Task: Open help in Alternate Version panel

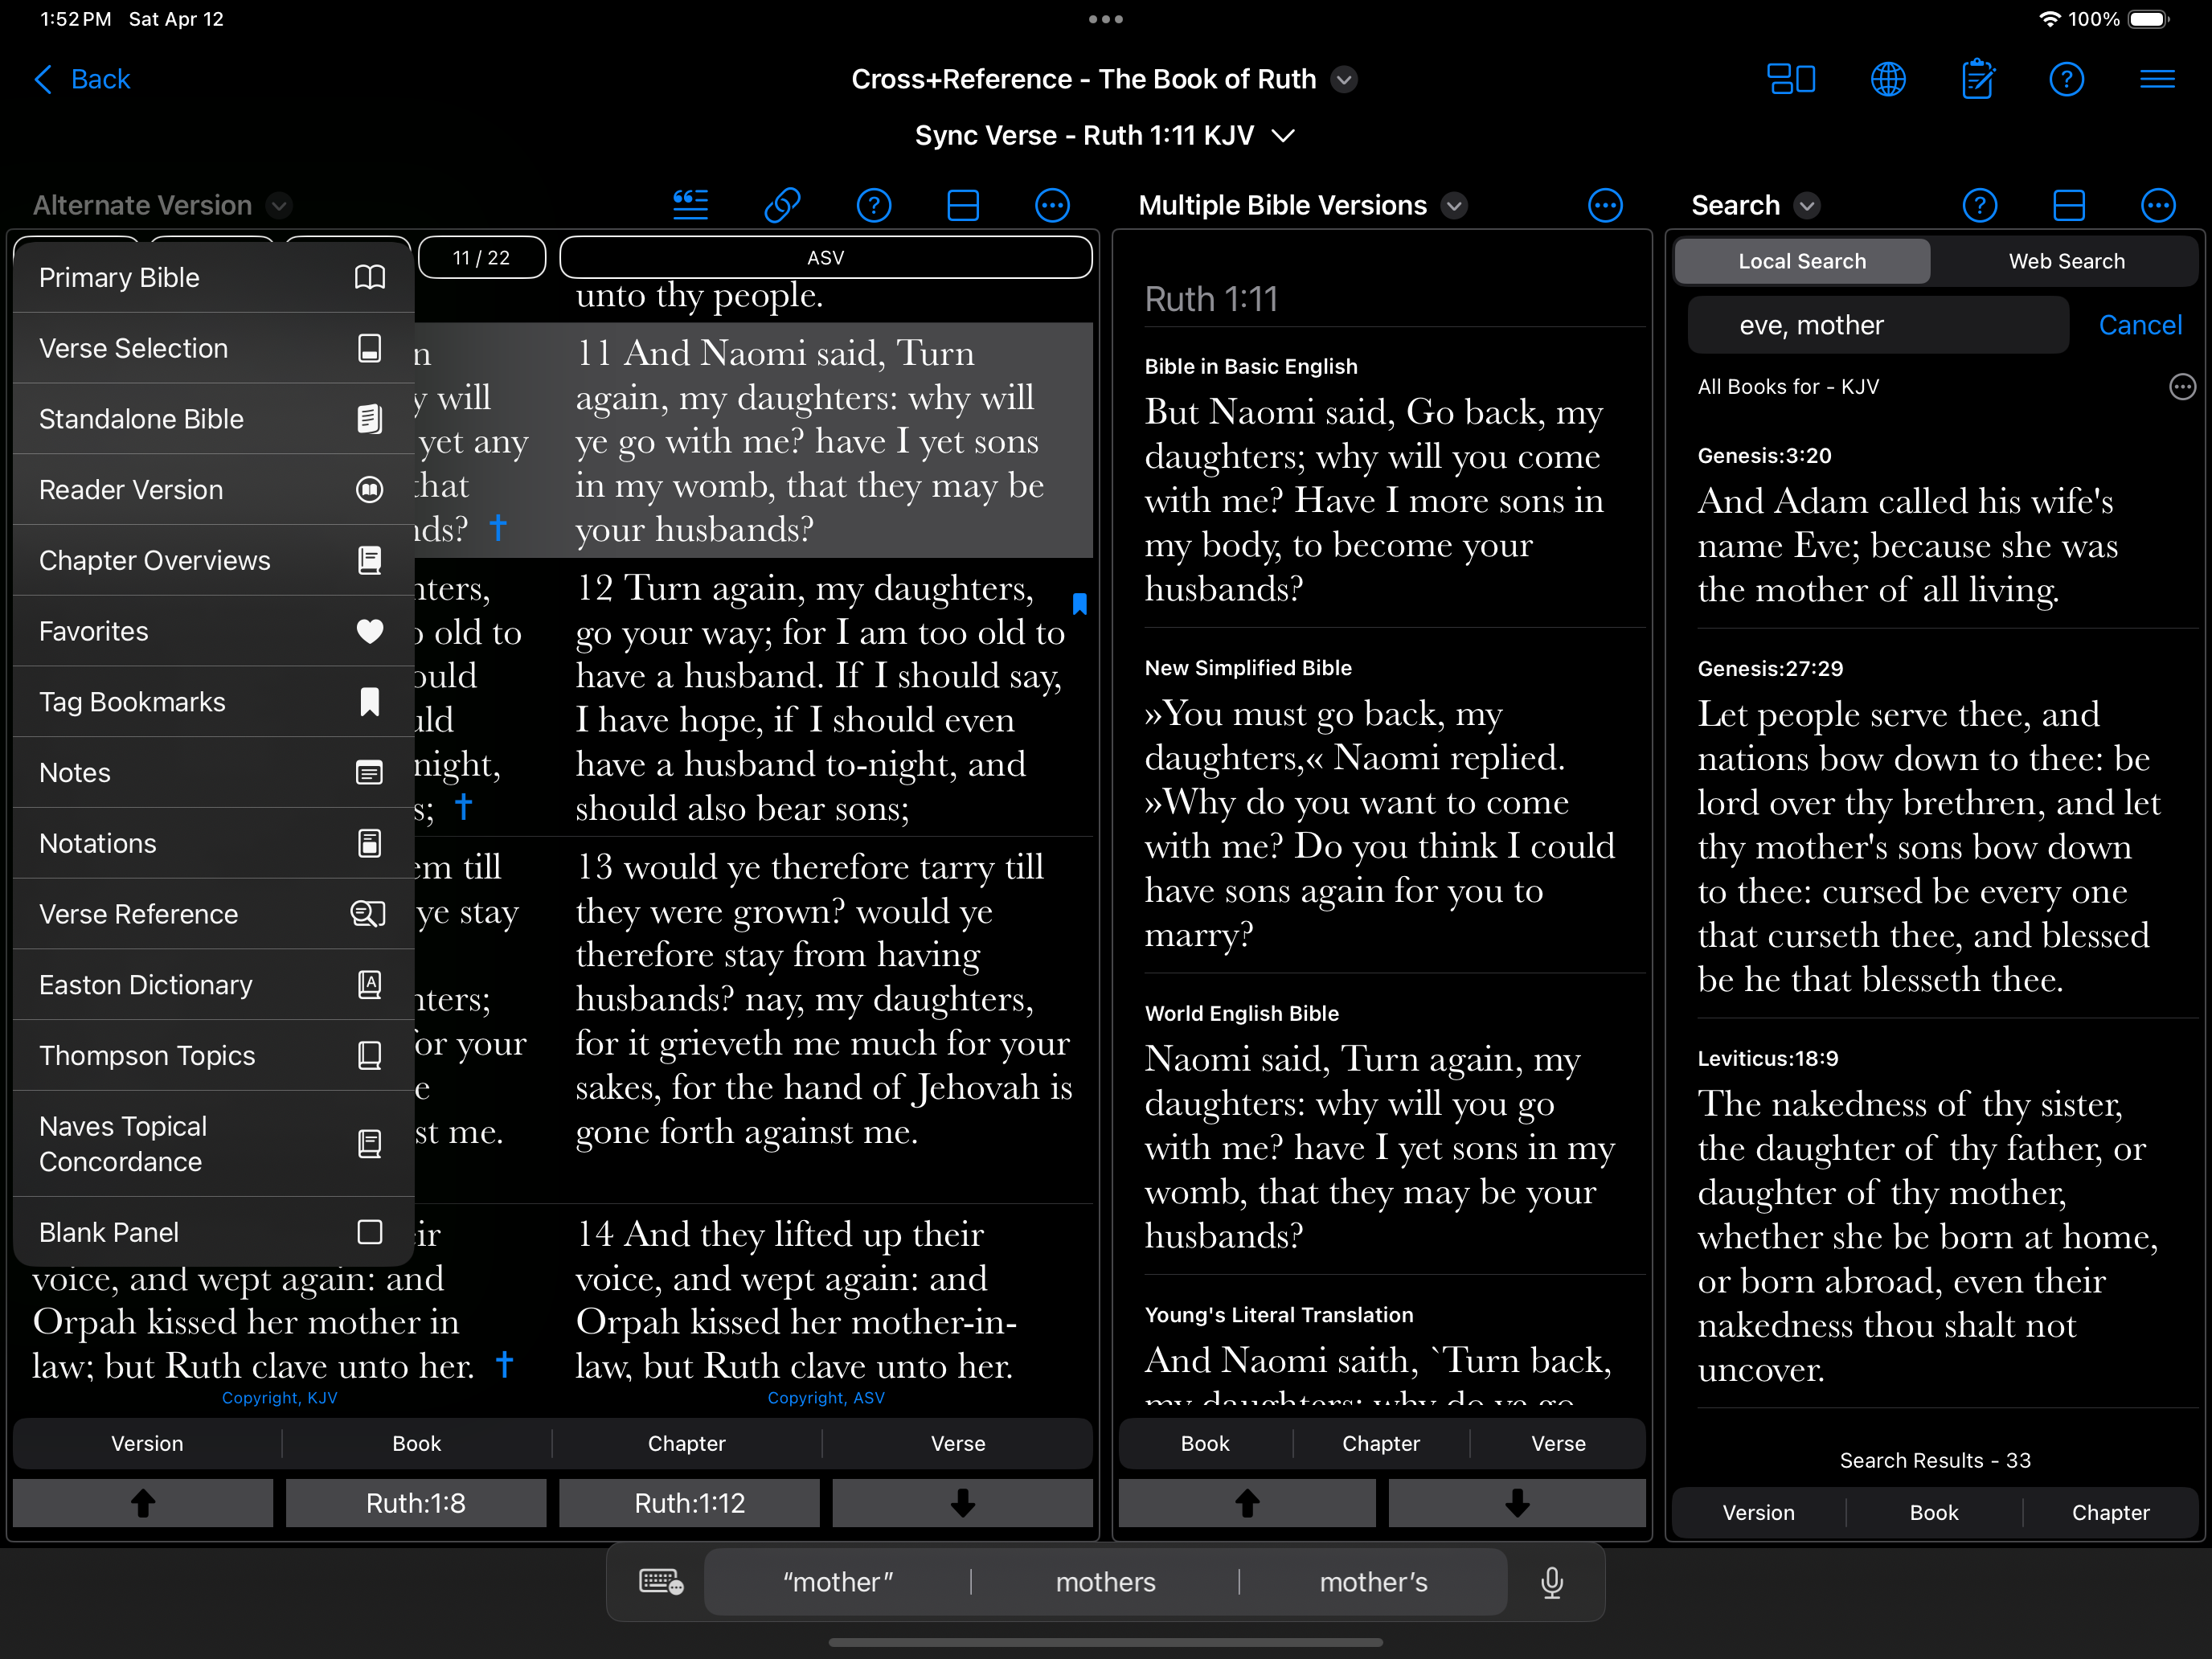Action: [874, 205]
